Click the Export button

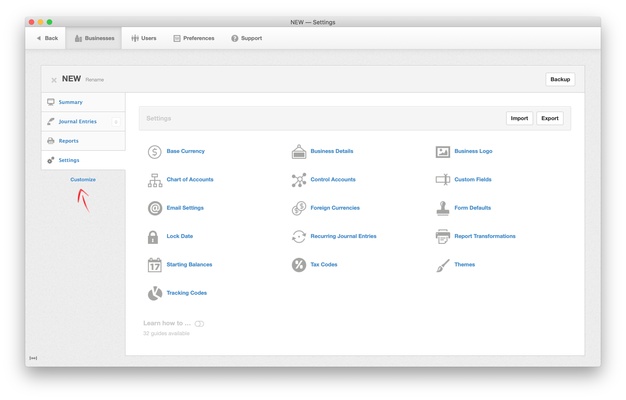(550, 118)
